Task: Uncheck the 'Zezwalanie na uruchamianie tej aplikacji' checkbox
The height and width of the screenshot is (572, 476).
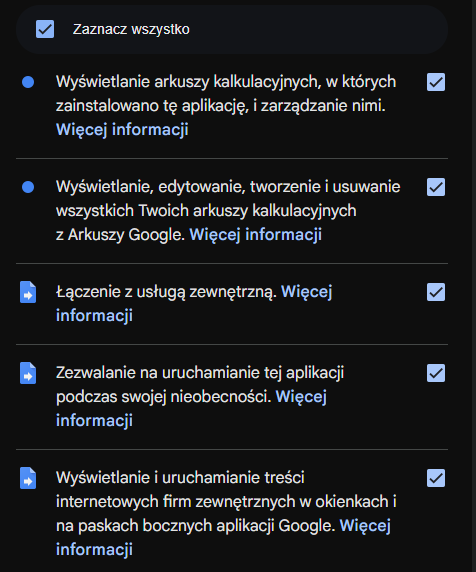Action: point(436,373)
